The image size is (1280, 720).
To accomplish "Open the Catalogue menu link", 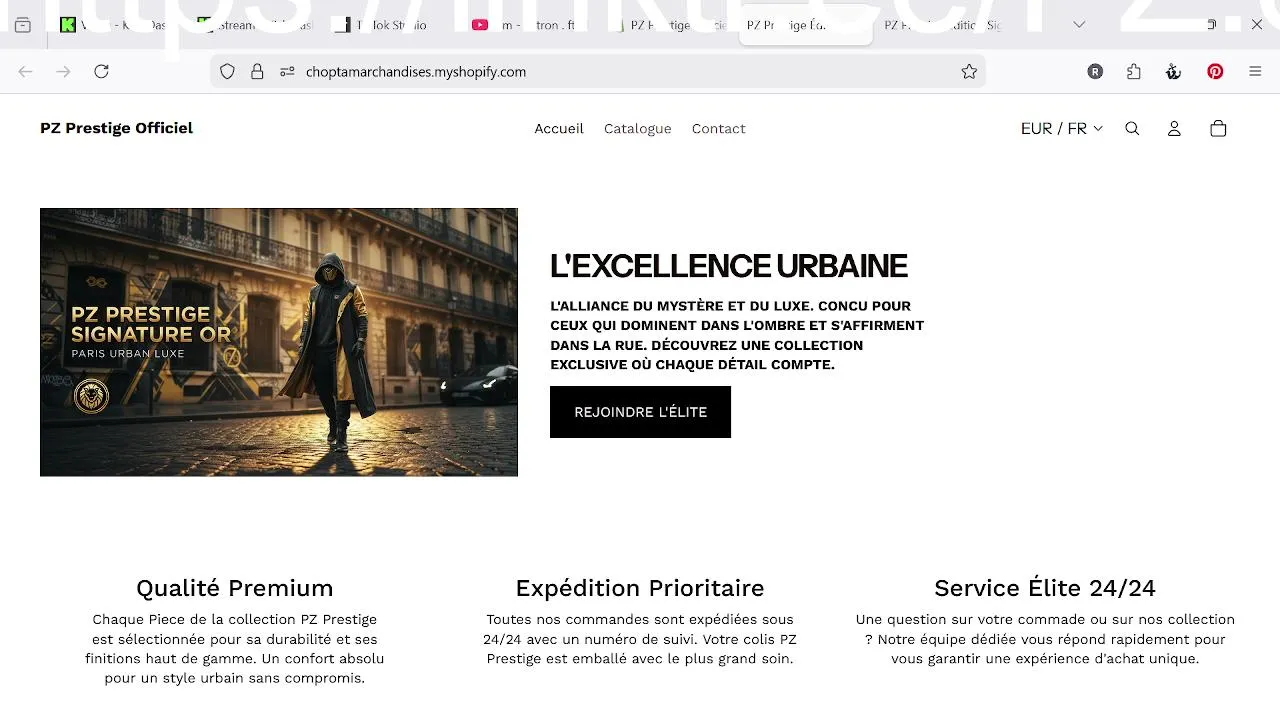I will [638, 128].
